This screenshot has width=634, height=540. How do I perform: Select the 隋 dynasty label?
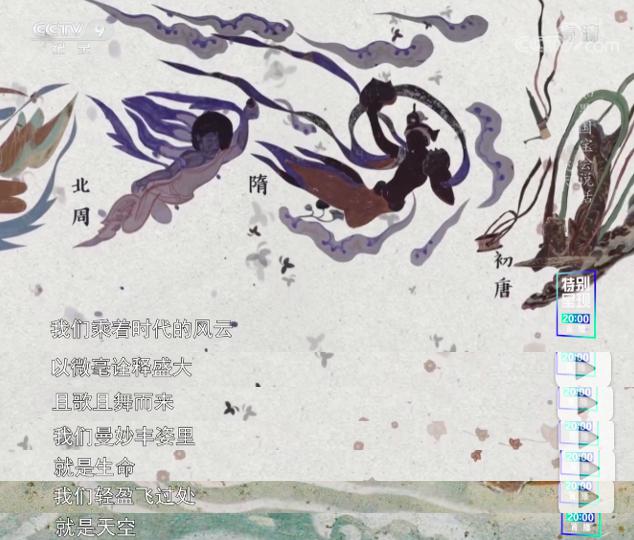tap(259, 184)
